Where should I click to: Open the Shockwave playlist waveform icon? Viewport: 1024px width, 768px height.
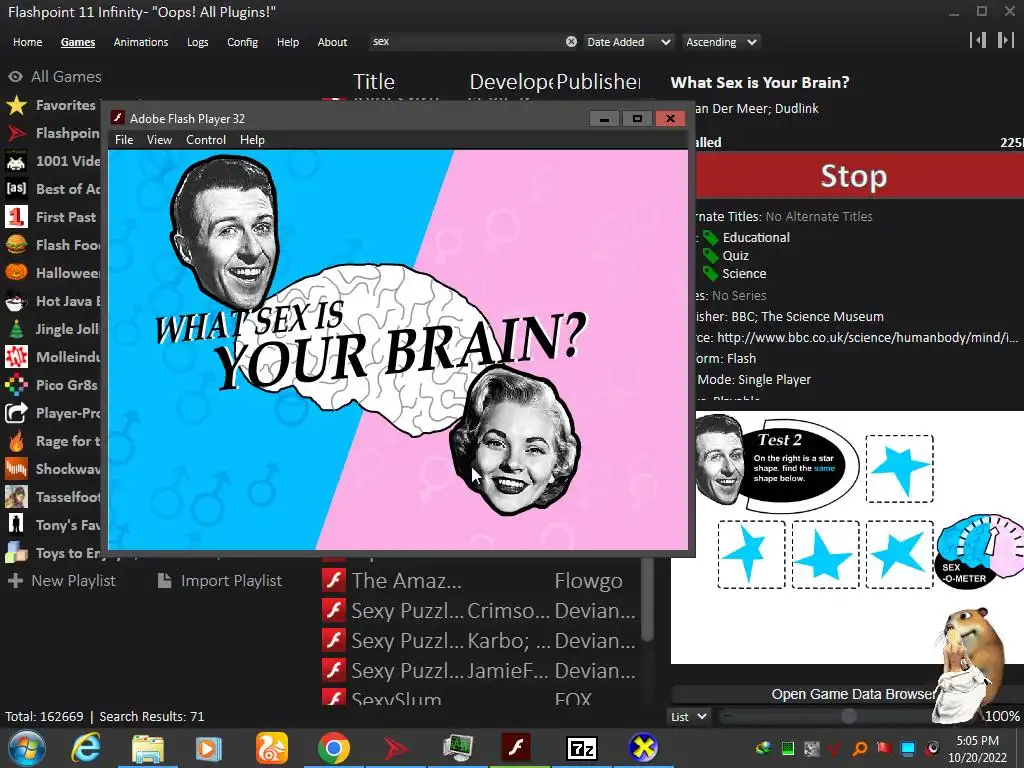click(16, 469)
